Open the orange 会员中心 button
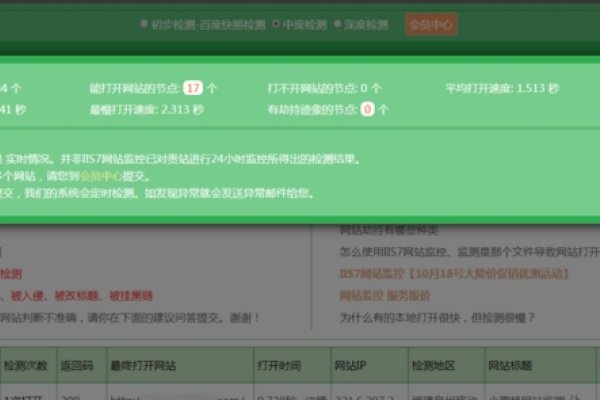The height and width of the screenshot is (400, 600). coord(431,24)
